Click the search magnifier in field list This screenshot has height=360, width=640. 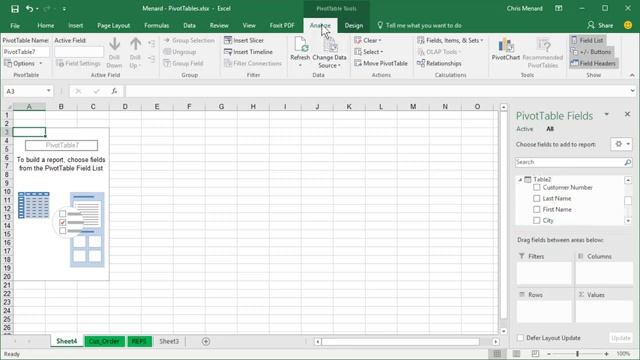(627, 162)
